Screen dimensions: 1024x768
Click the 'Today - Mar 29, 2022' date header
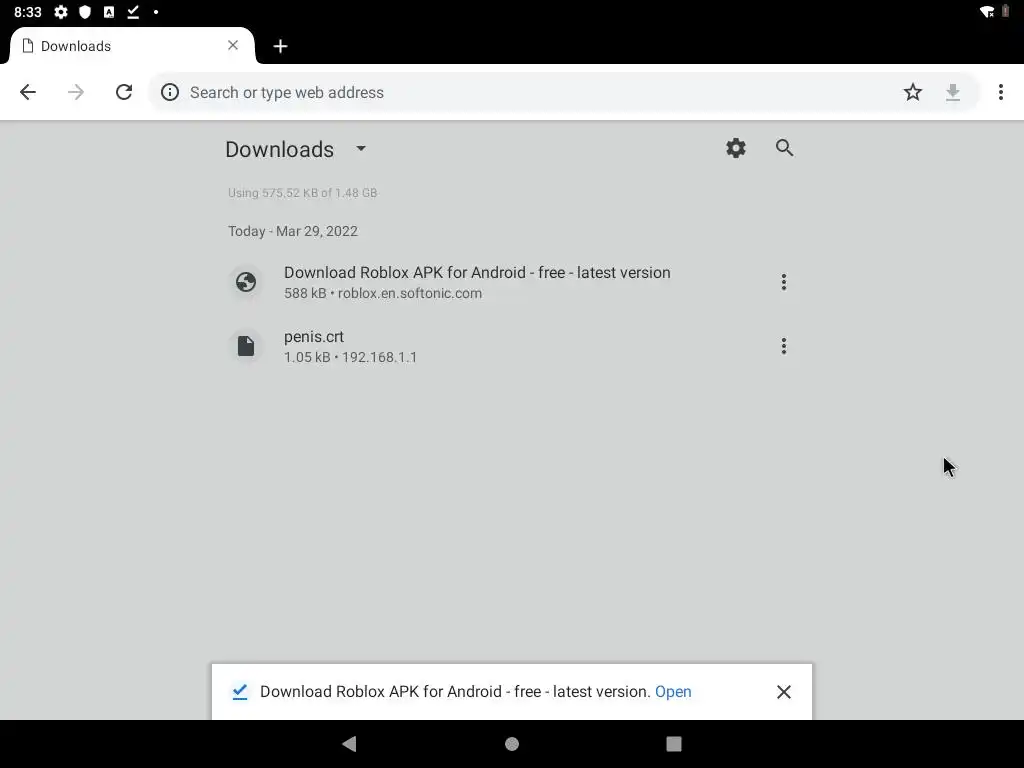point(293,231)
